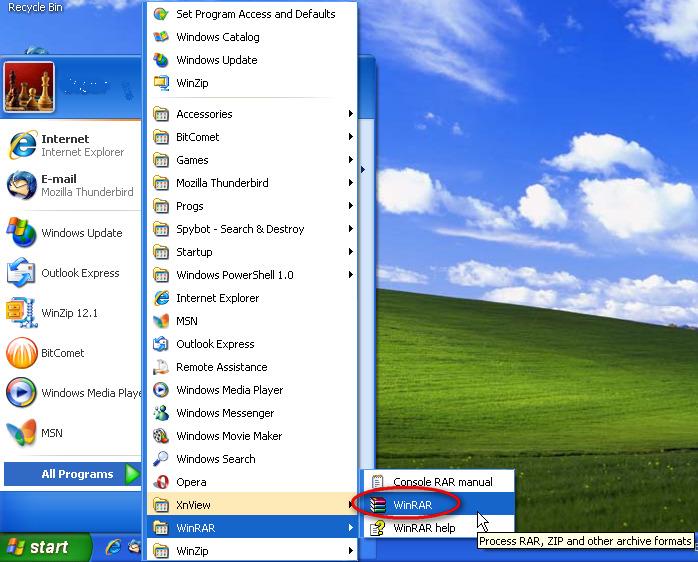Click WinZip 12.1 icon in recent programs

(x=21, y=313)
